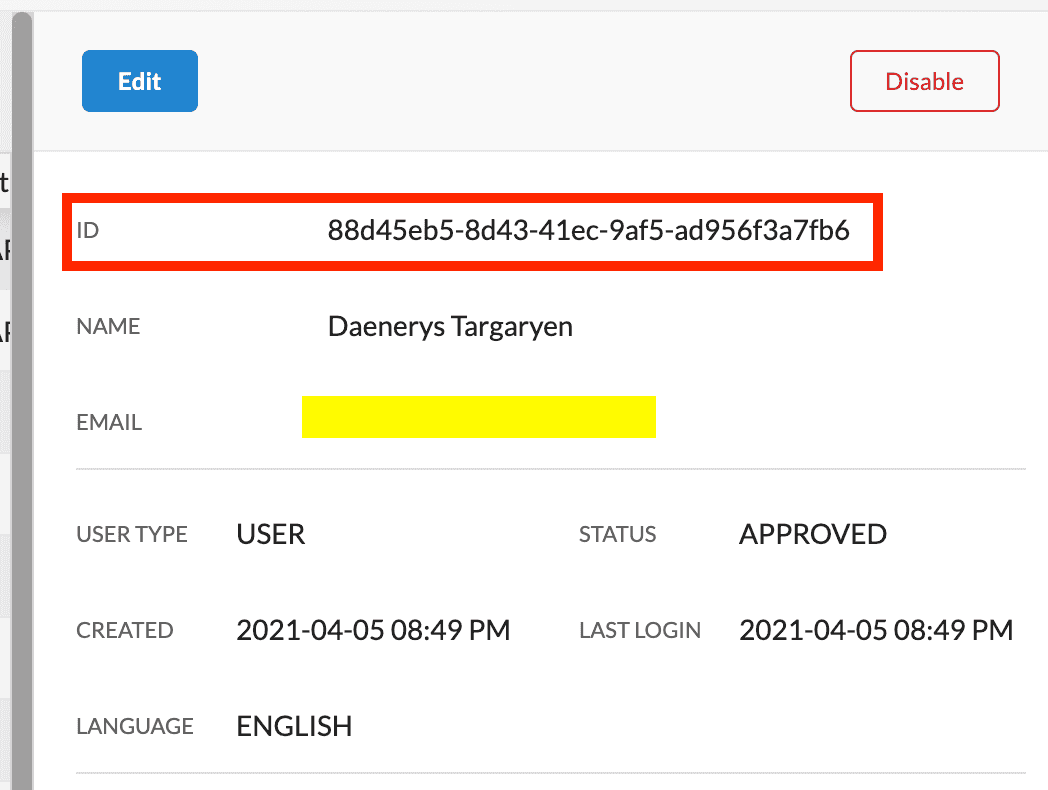
Task: Click the USER TYPE label
Action: tap(132, 535)
